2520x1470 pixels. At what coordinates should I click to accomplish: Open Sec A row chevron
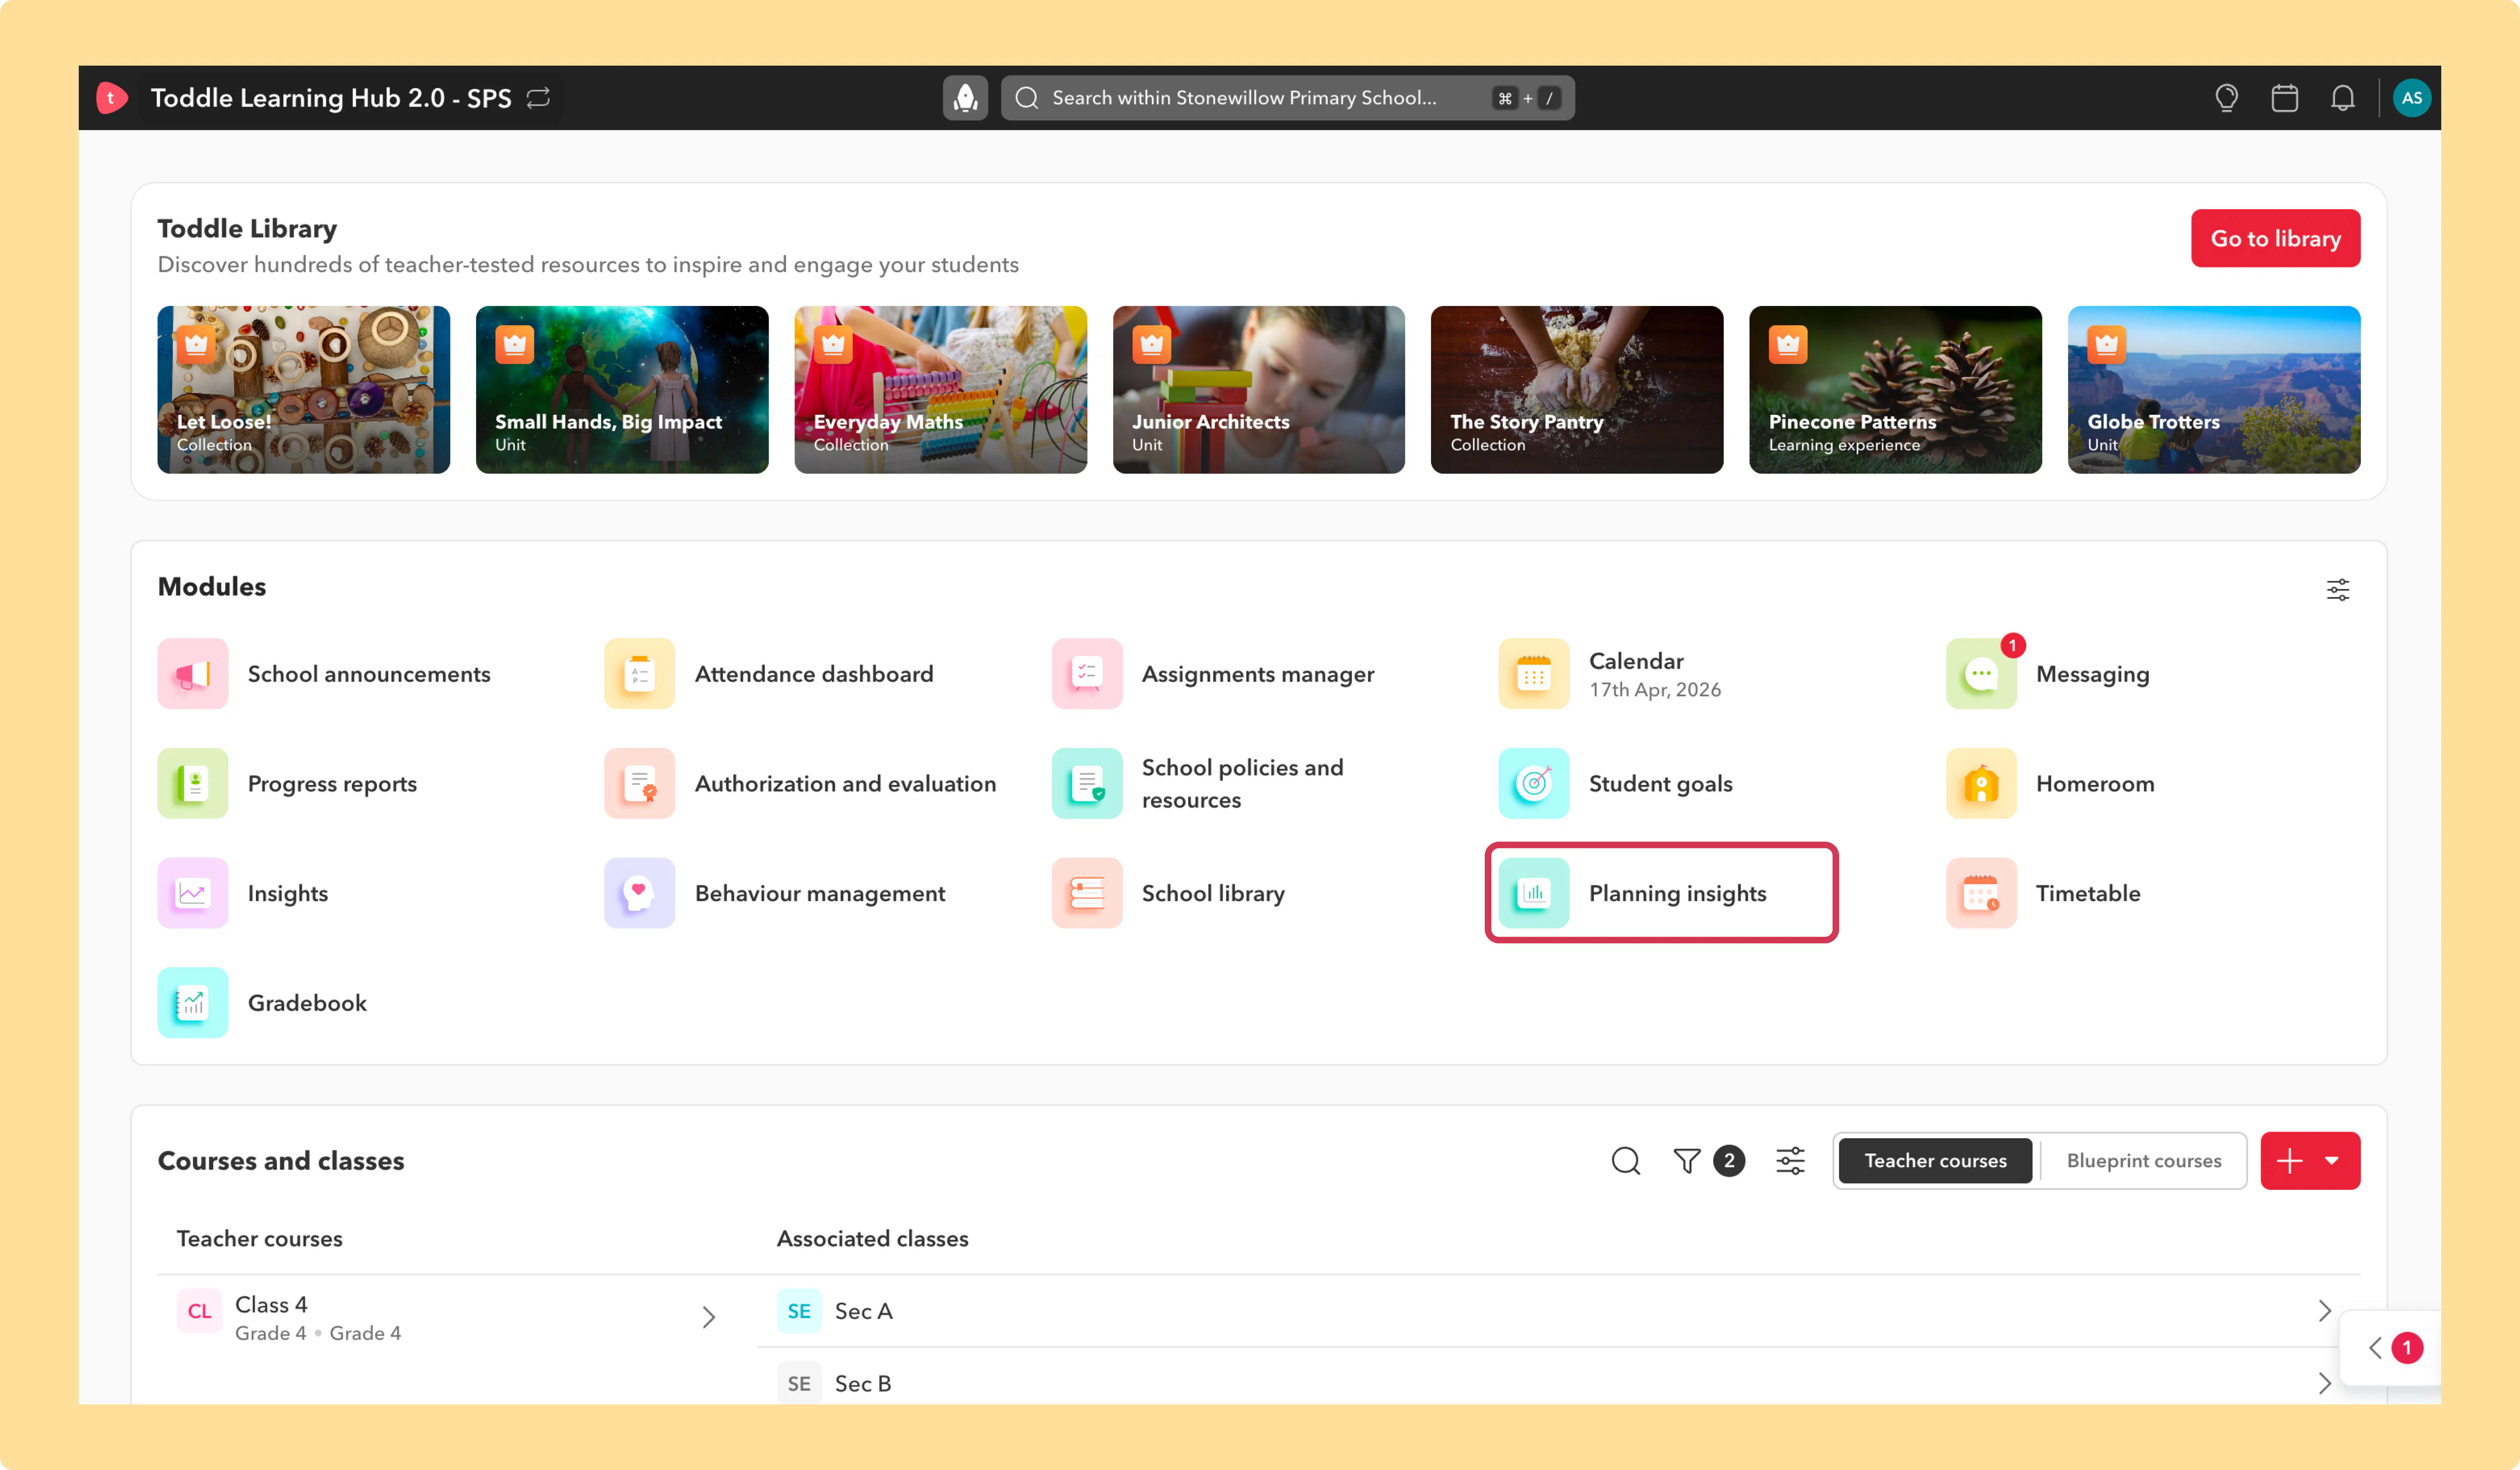point(2325,1311)
